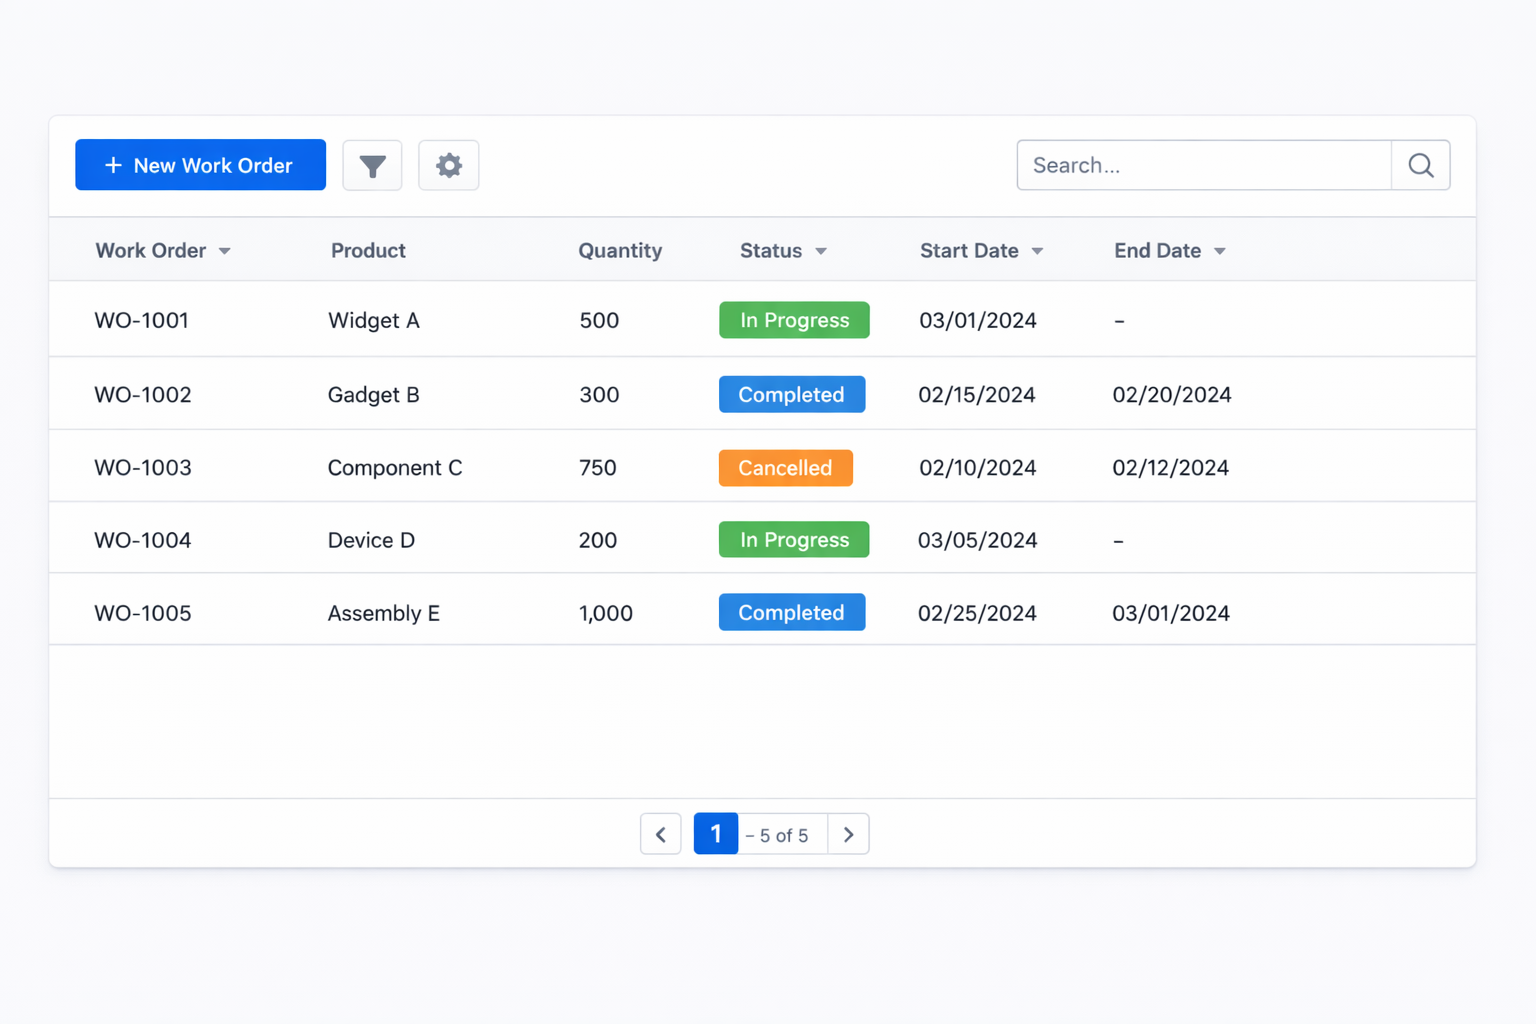Go to previous page arrow

661,834
